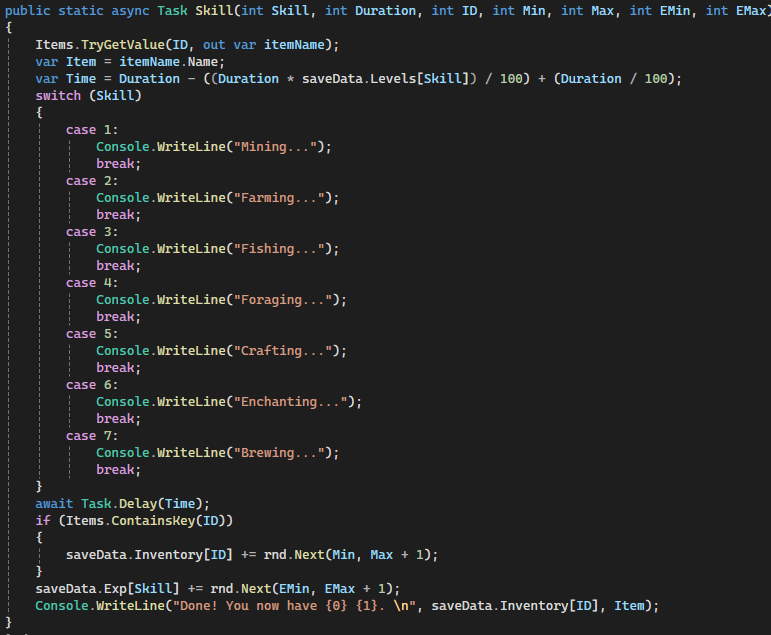Viewport: 771px width, 635px height.
Task: Click the 'case 1:' label
Action: point(92,130)
